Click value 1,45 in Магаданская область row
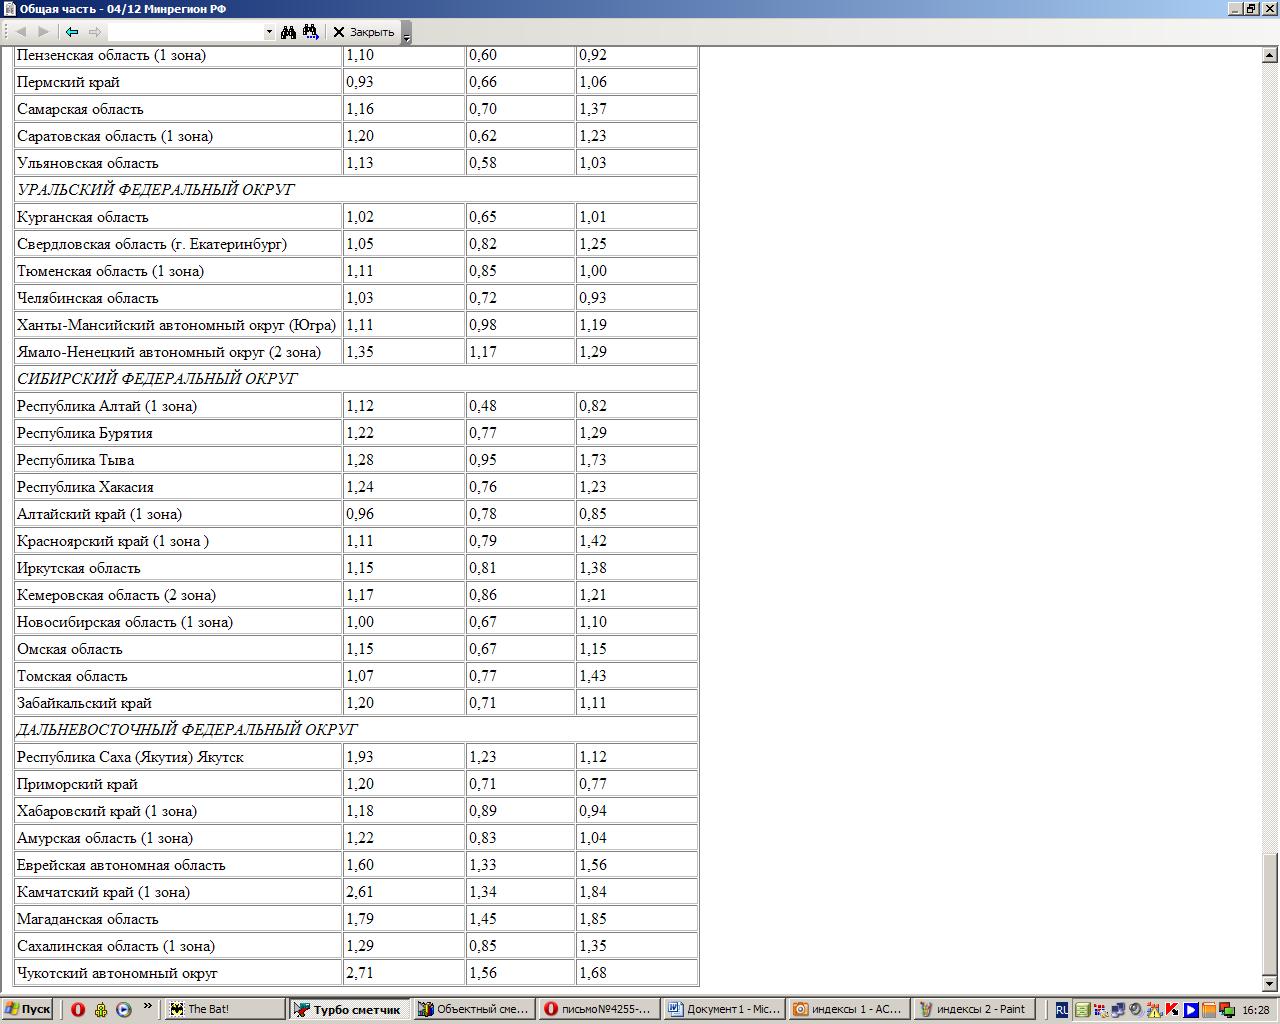Image resolution: width=1280 pixels, height=1024 pixels. (x=483, y=919)
